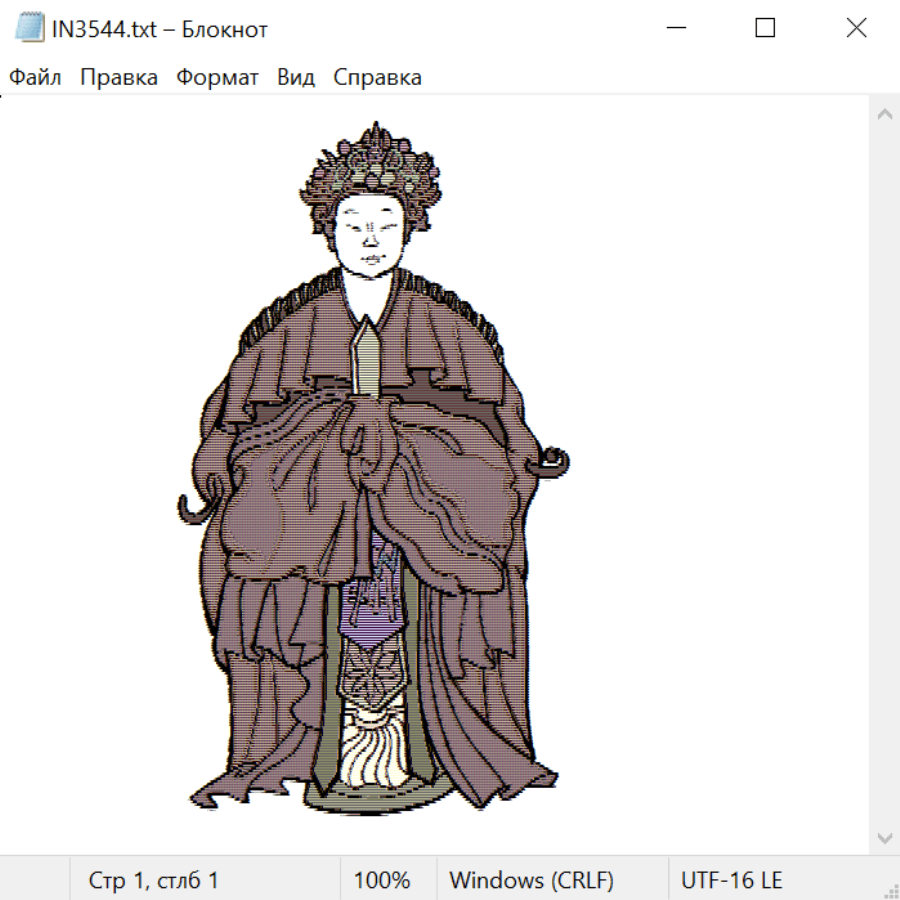Maximize the Блокнот window
The height and width of the screenshot is (900, 900).
765,29
